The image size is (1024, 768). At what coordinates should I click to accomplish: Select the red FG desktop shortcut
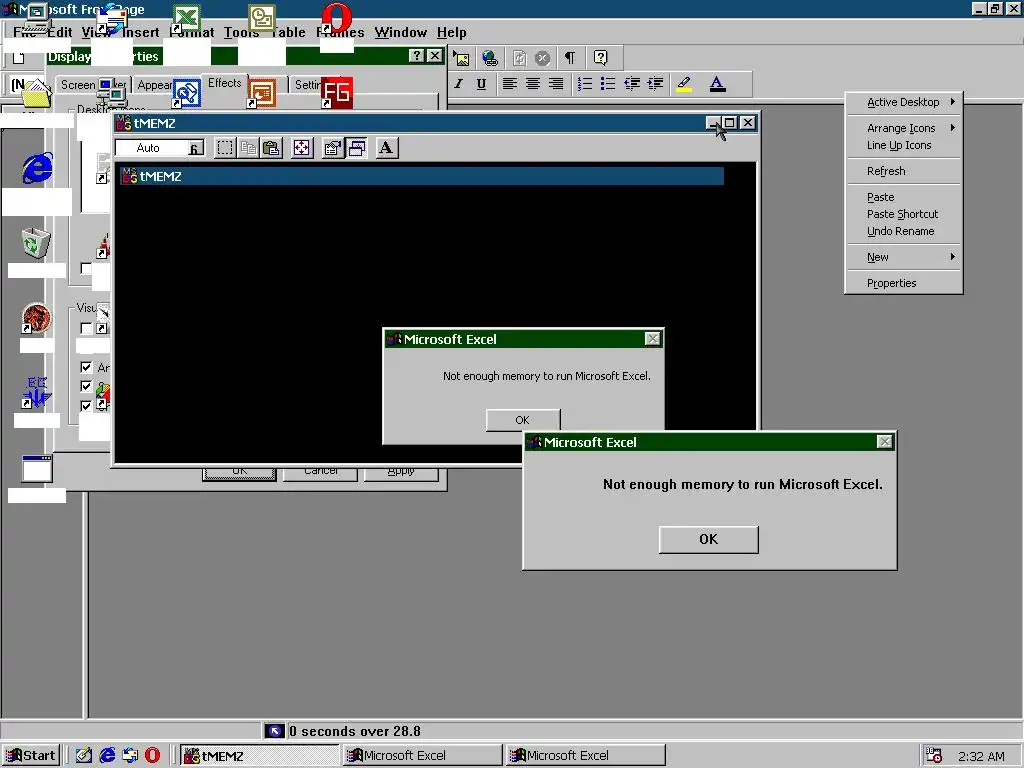pyautogui.click(x=336, y=92)
